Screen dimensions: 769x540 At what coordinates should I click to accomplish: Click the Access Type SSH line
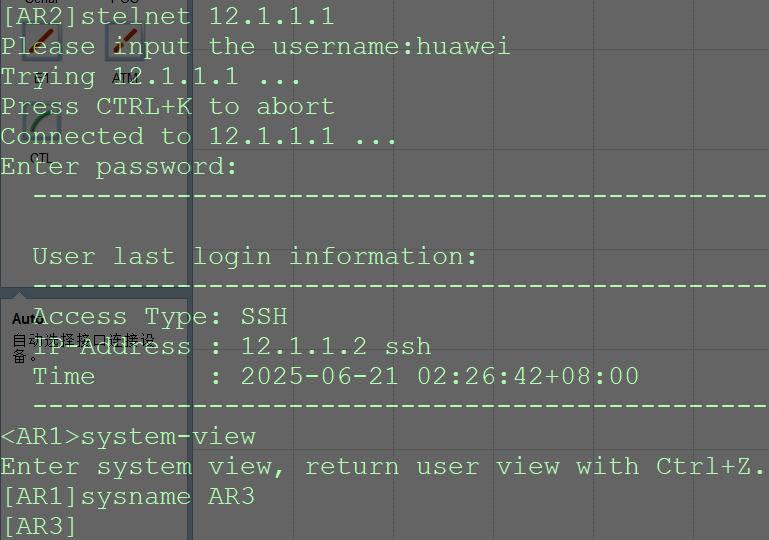pyautogui.click(x=160, y=317)
